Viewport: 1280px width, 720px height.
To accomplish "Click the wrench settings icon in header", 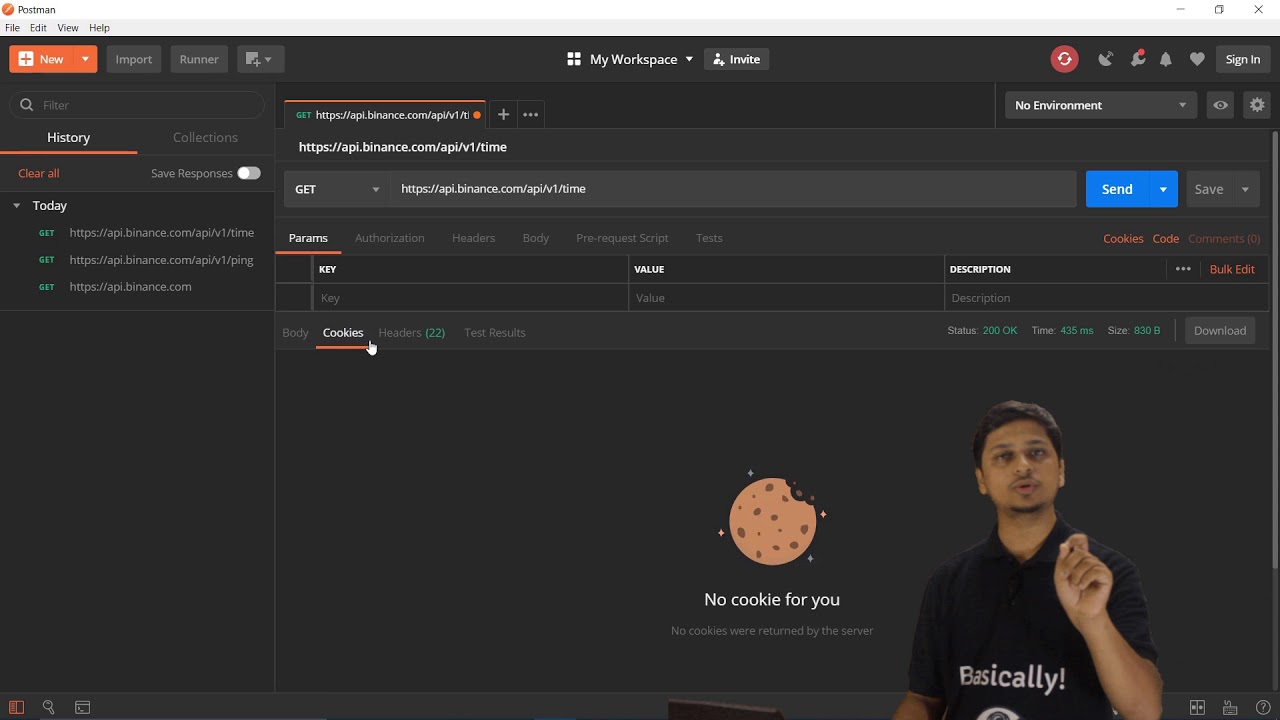I will [x=1138, y=59].
